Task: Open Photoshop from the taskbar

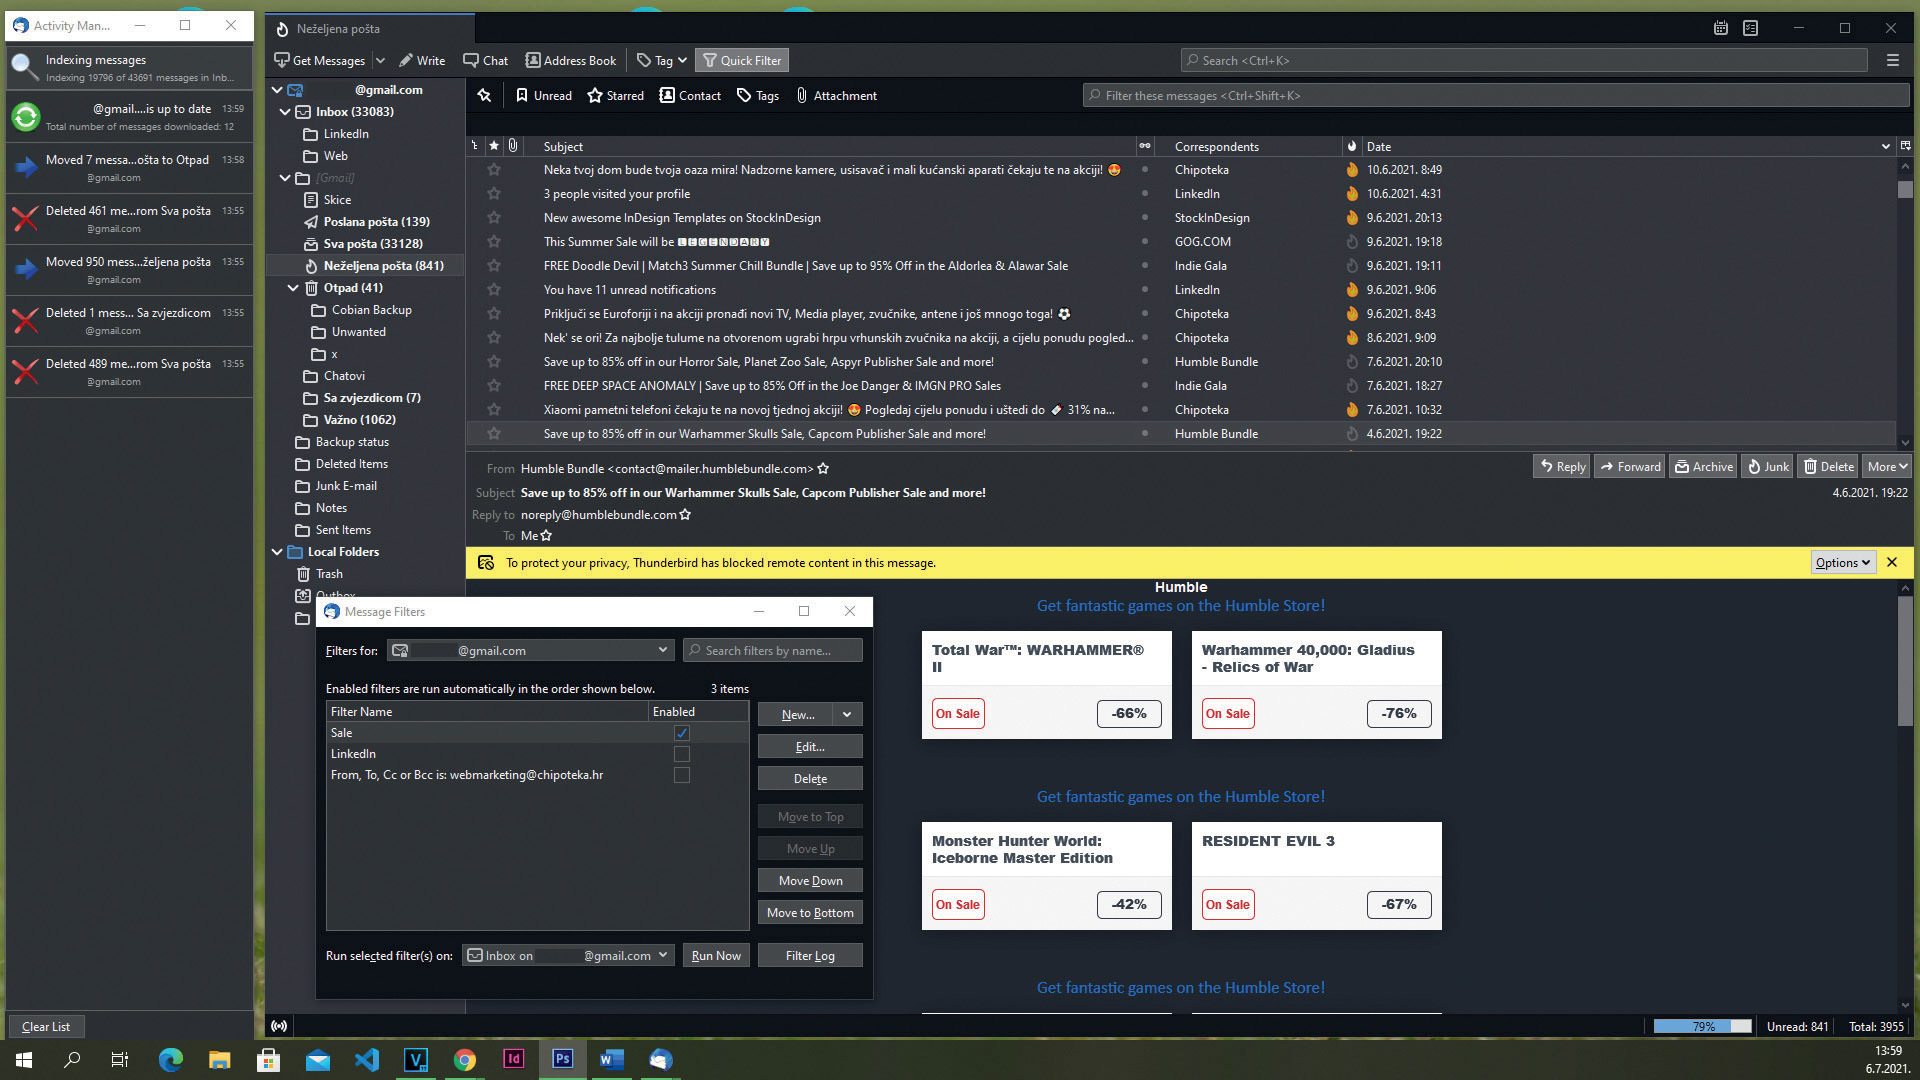Action: tap(562, 1059)
